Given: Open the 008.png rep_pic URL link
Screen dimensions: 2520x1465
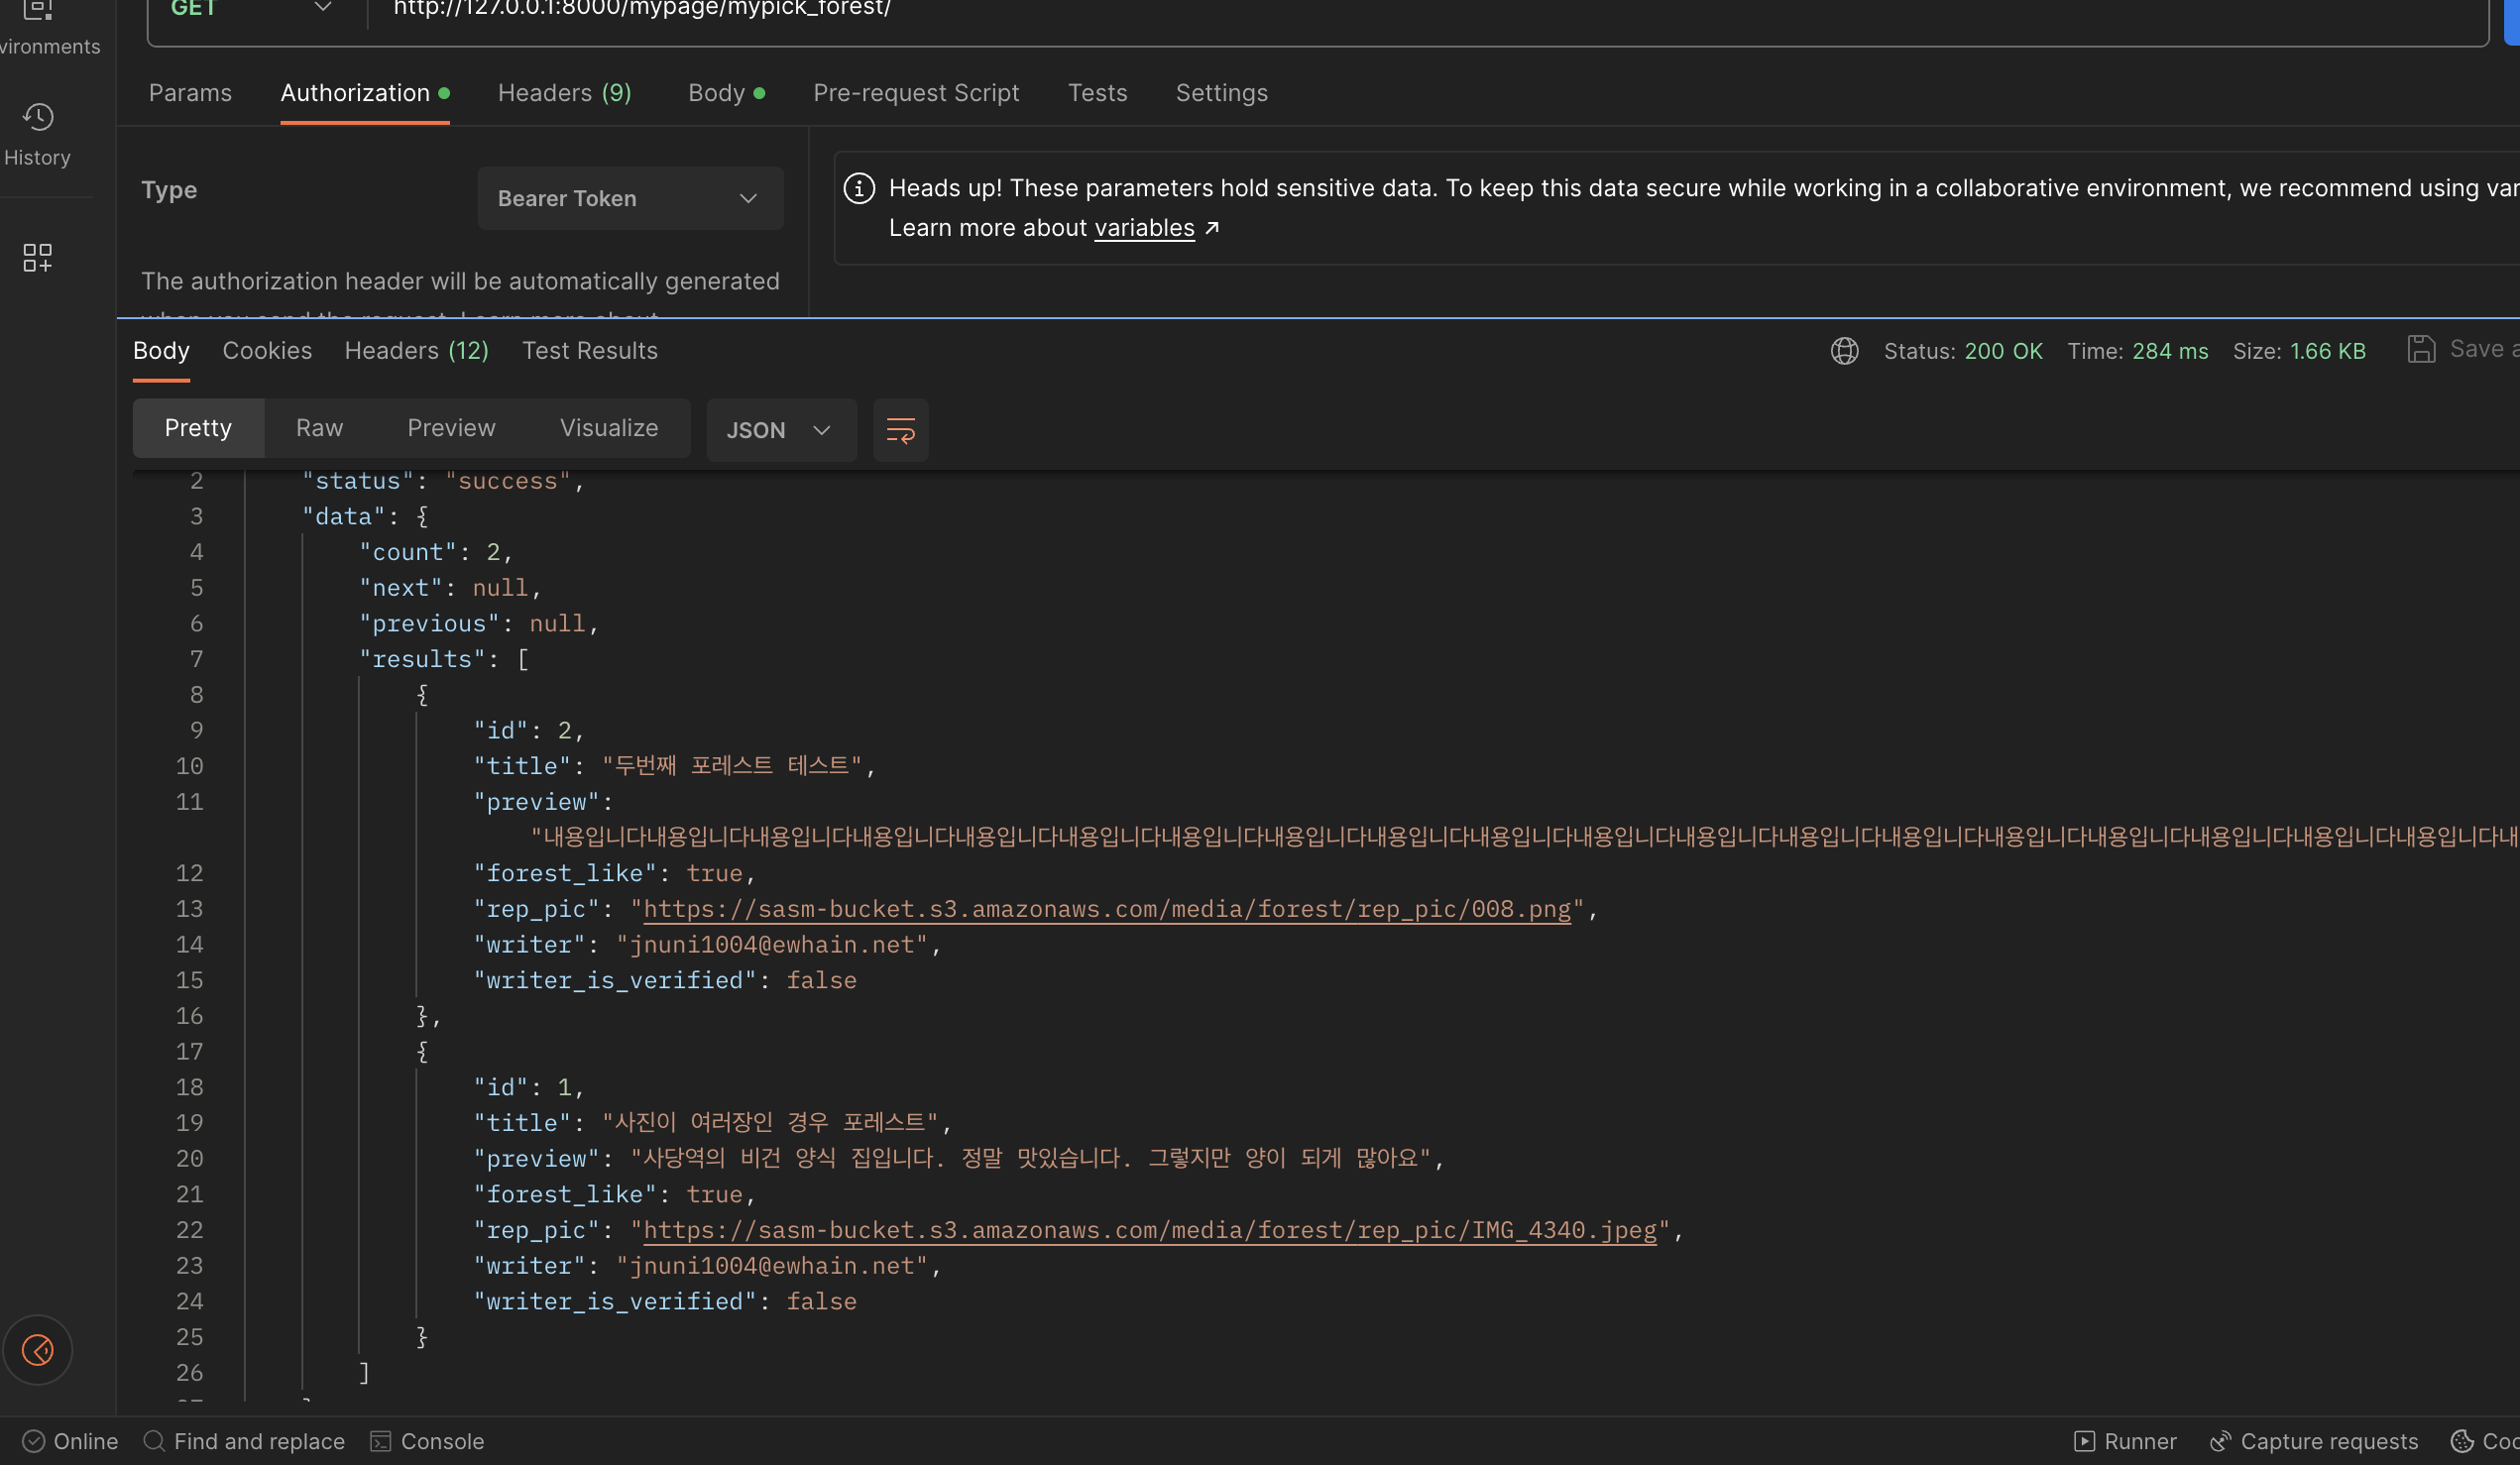Looking at the screenshot, I should click(x=1107, y=909).
